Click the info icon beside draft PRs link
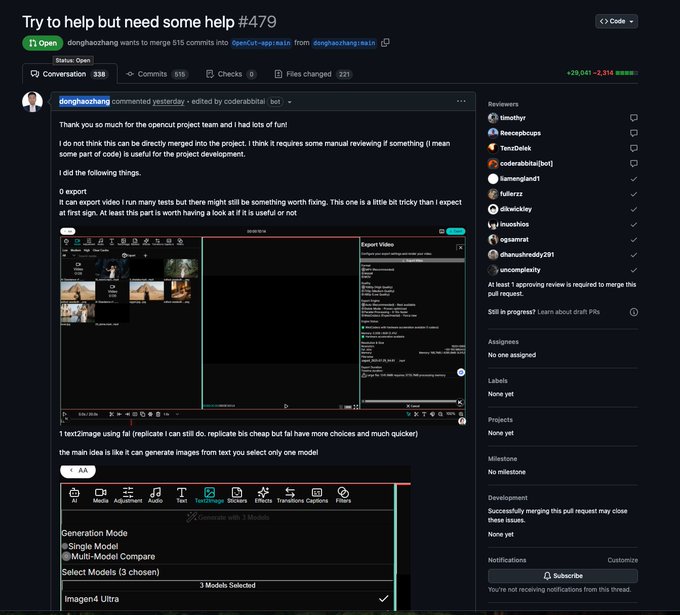Image resolution: width=680 pixels, height=615 pixels. 633,312
